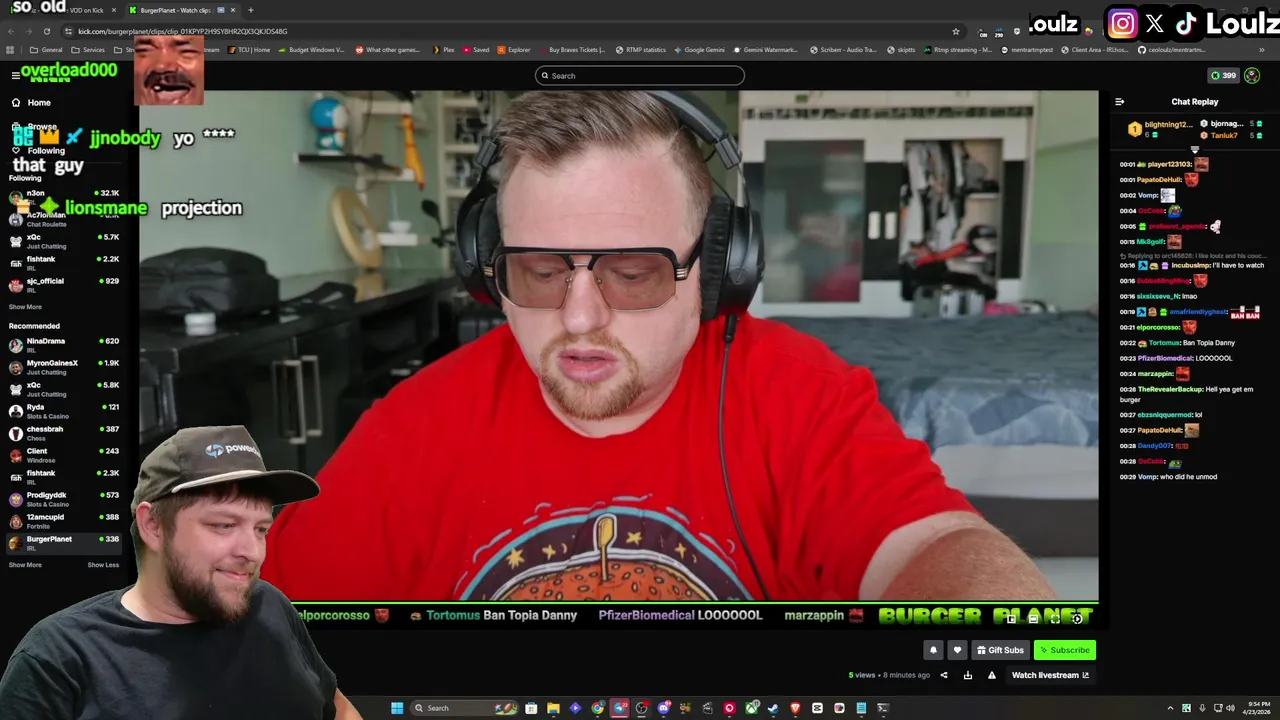Switch to the BurgerPlanet Watch clips tab
1280x720 pixels.
pyautogui.click(x=182, y=10)
